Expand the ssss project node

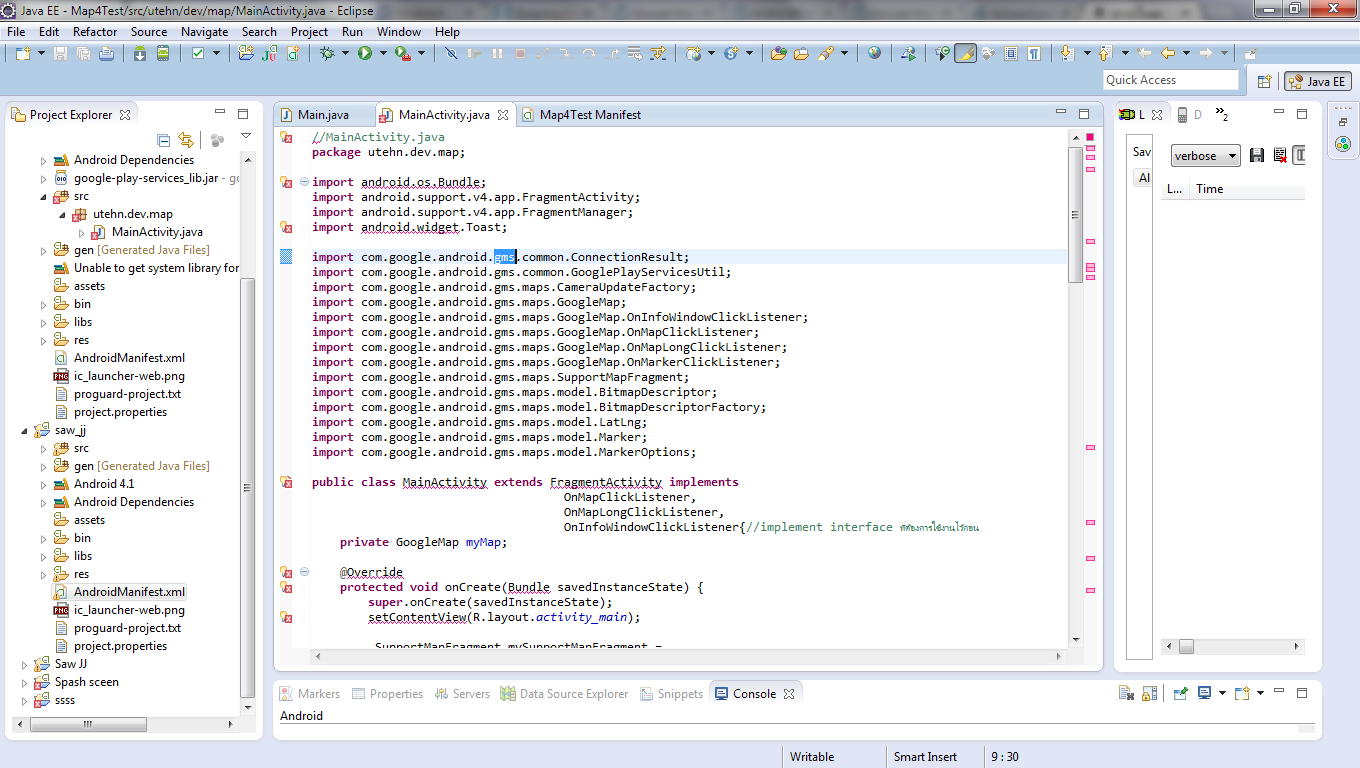(x=26, y=700)
